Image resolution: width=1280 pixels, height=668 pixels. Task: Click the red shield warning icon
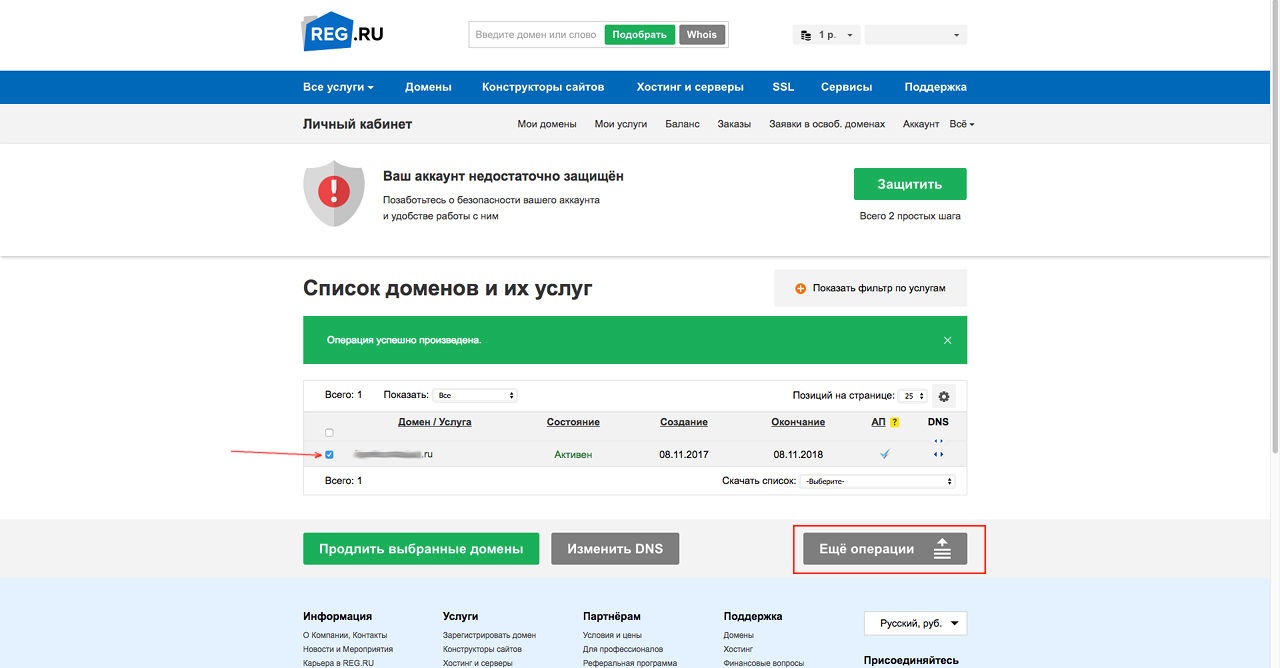[x=334, y=192]
